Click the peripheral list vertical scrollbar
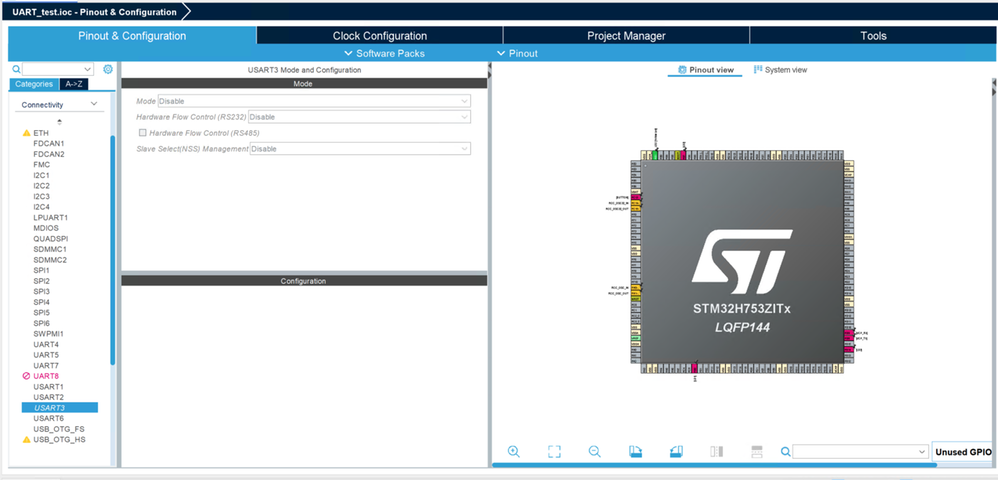This screenshot has width=998, height=480. tap(113, 250)
